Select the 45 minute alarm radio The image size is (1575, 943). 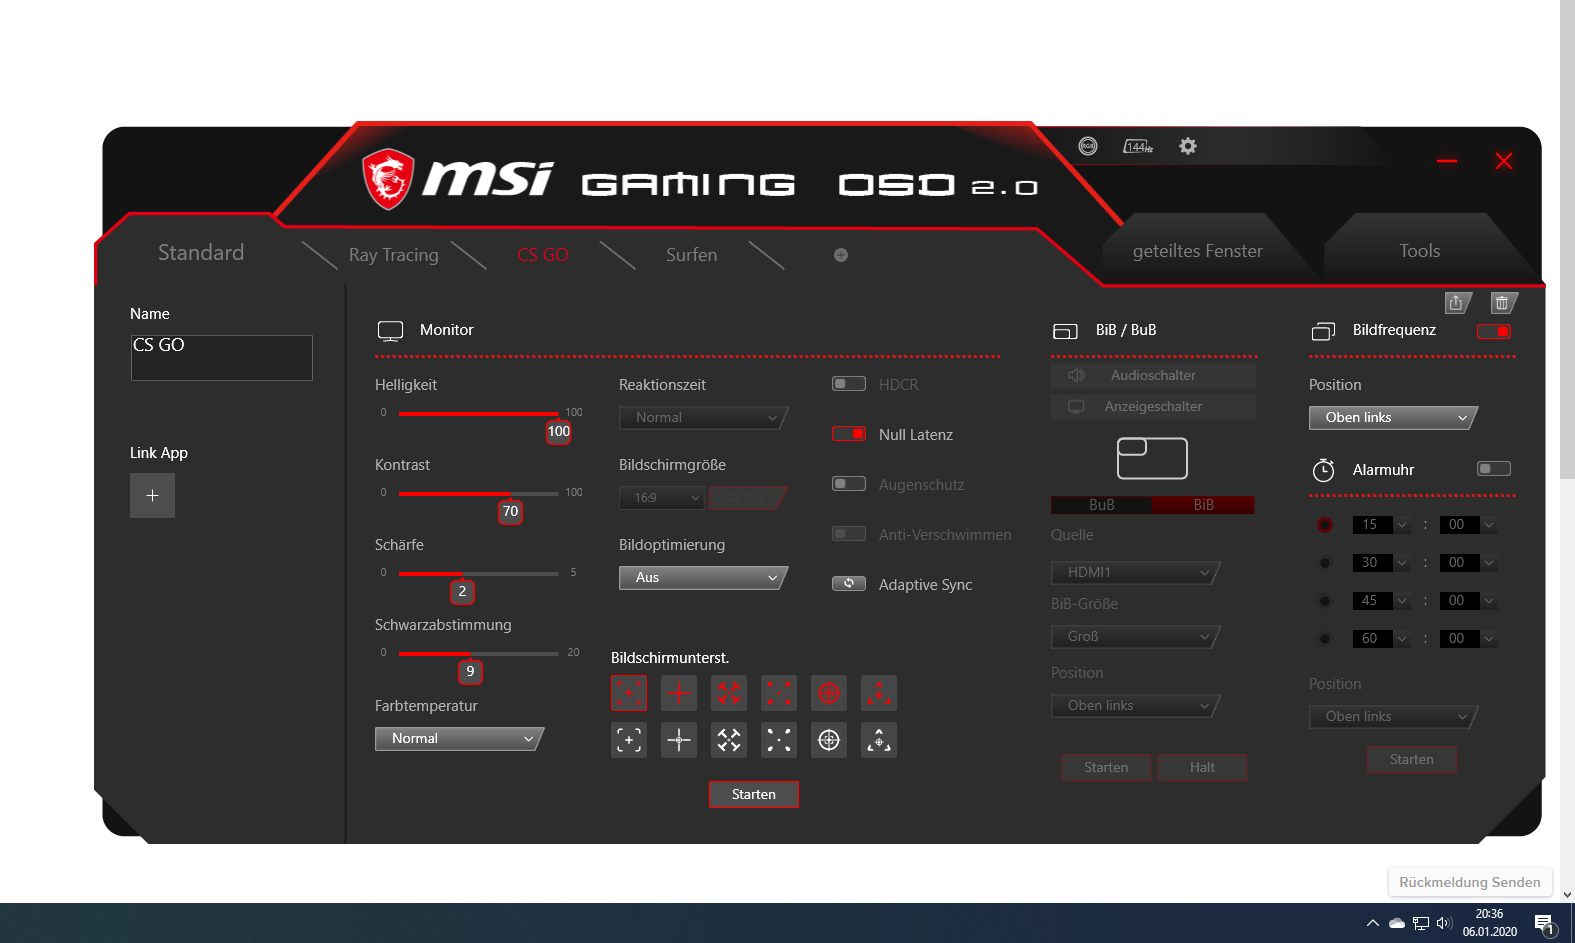tap(1325, 601)
